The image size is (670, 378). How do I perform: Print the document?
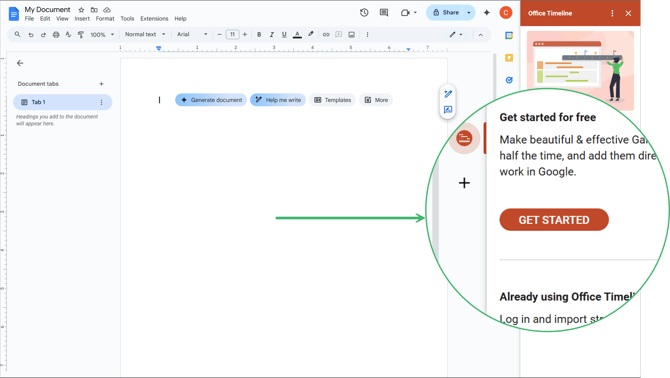click(x=56, y=35)
